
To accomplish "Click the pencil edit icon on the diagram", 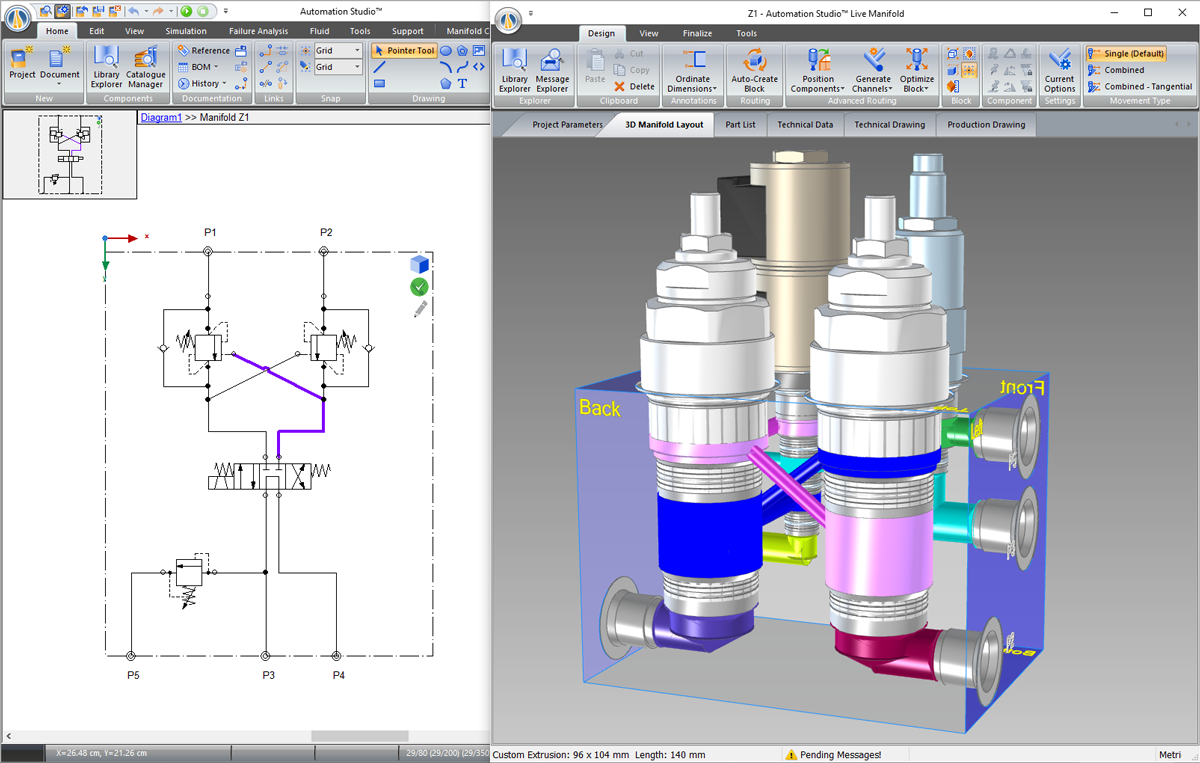I will point(420,309).
